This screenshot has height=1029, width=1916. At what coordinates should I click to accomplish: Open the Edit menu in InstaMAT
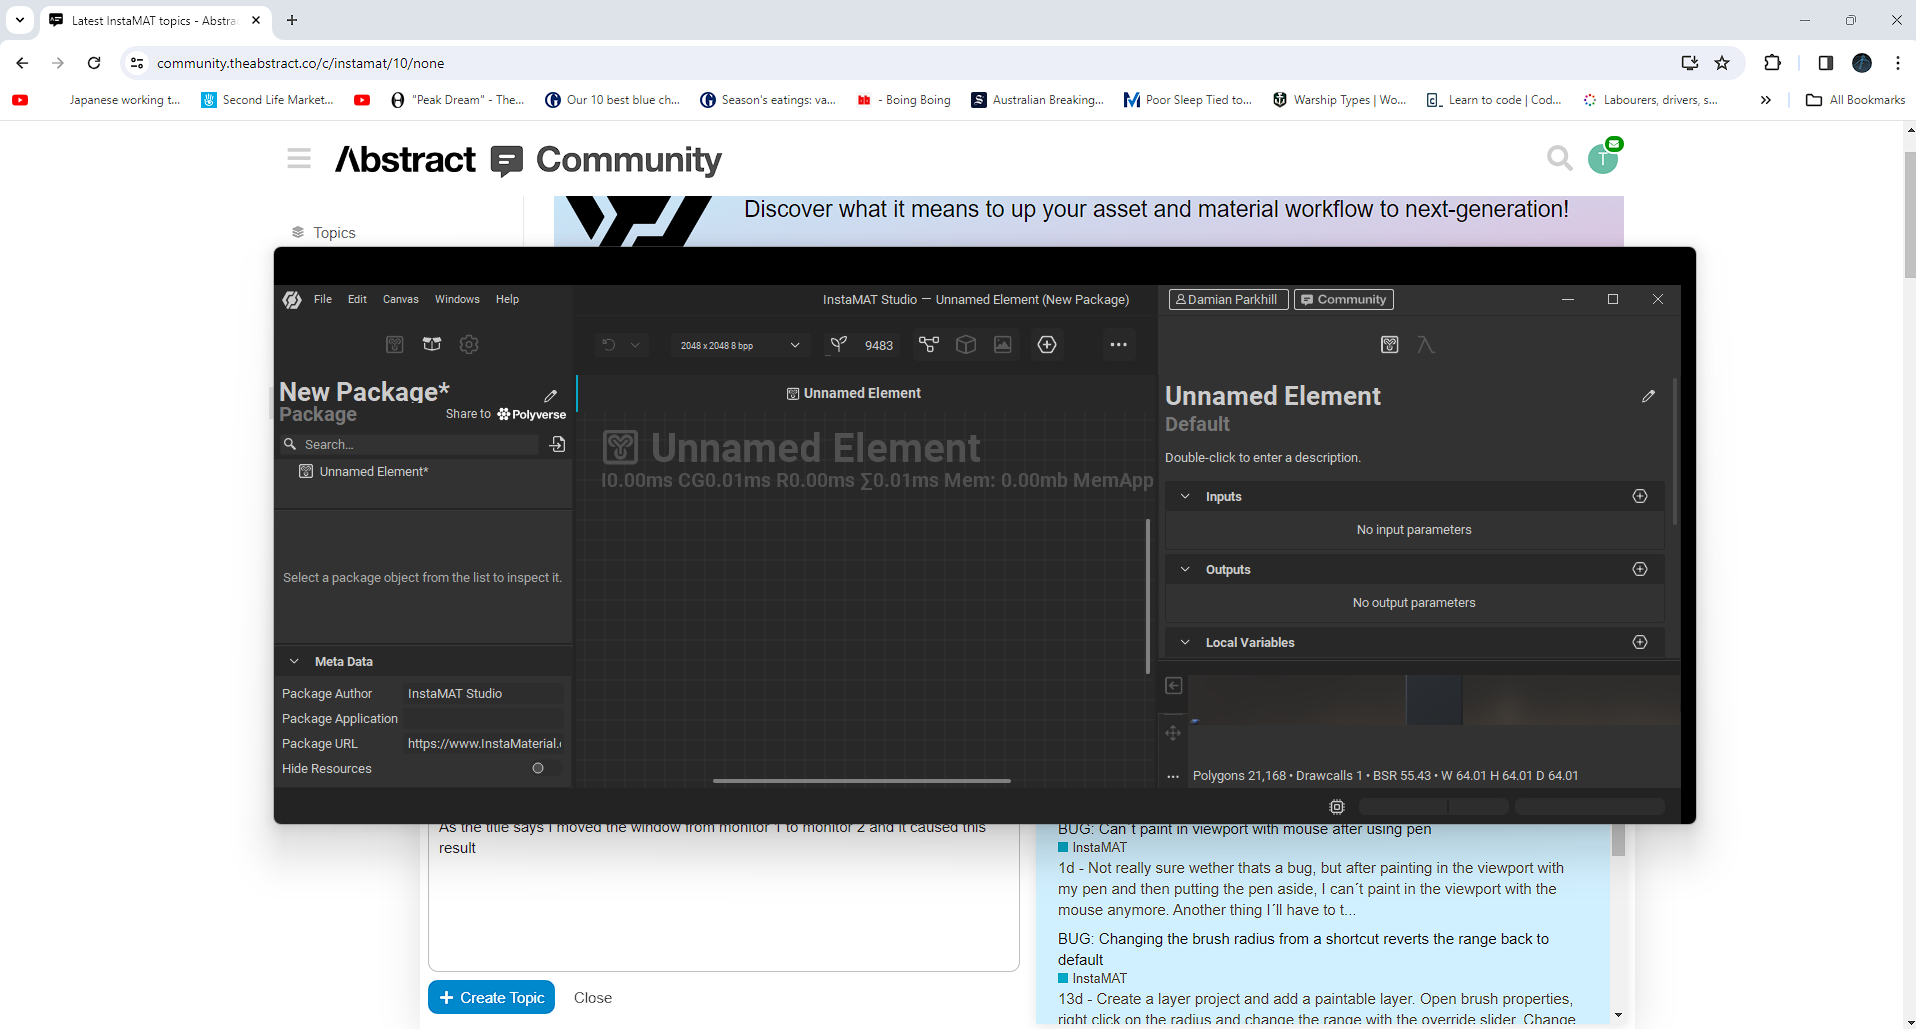tap(357, 299)
